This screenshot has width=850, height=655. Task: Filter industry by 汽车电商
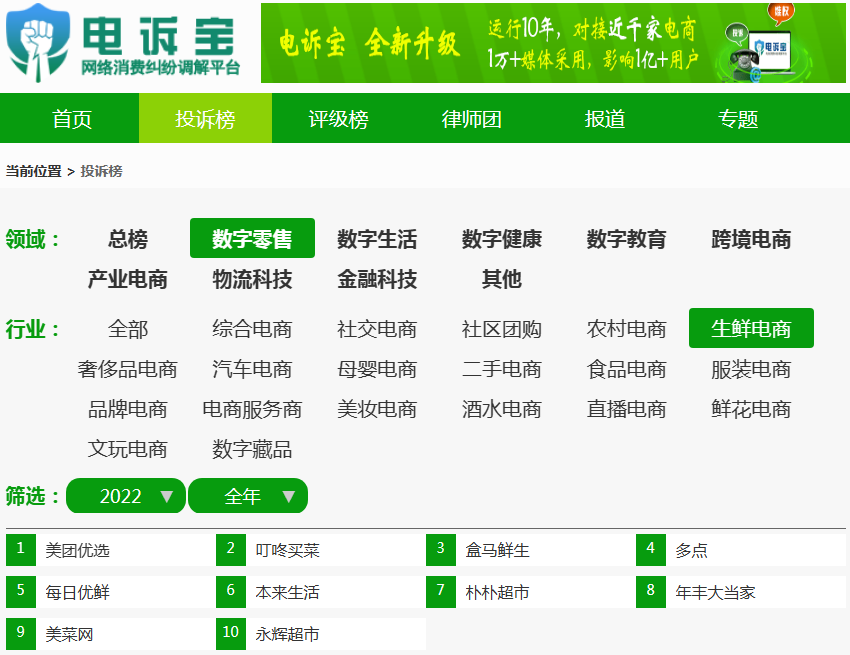252,369
